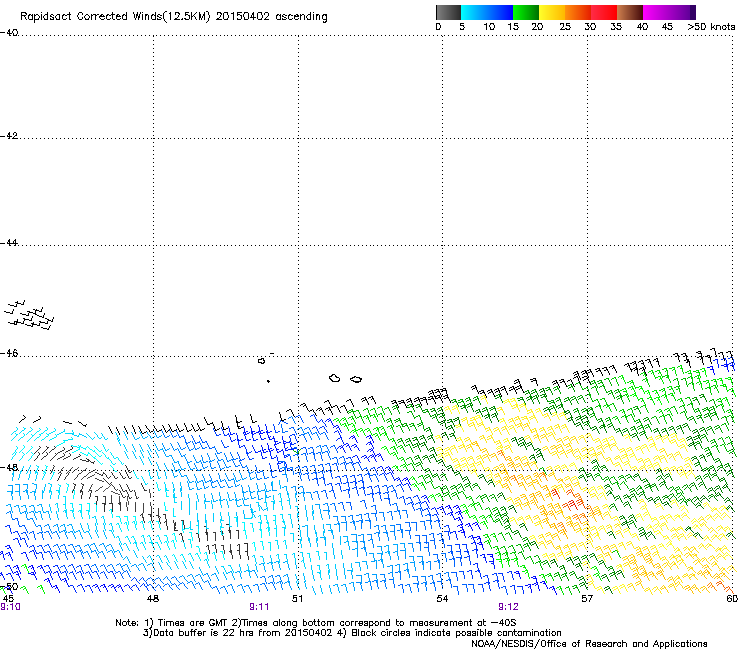Click the 48 longitude axis label
The image size is (740, 650).
point(153,599)
